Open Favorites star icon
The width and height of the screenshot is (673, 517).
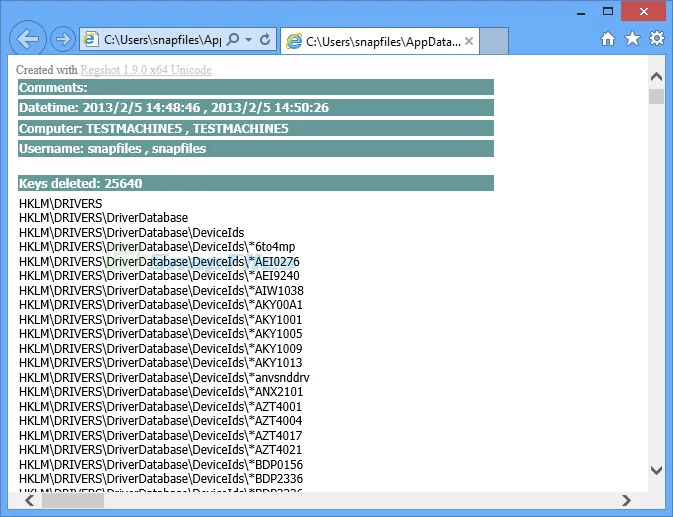pyautogui.click(x=632, y=39)
